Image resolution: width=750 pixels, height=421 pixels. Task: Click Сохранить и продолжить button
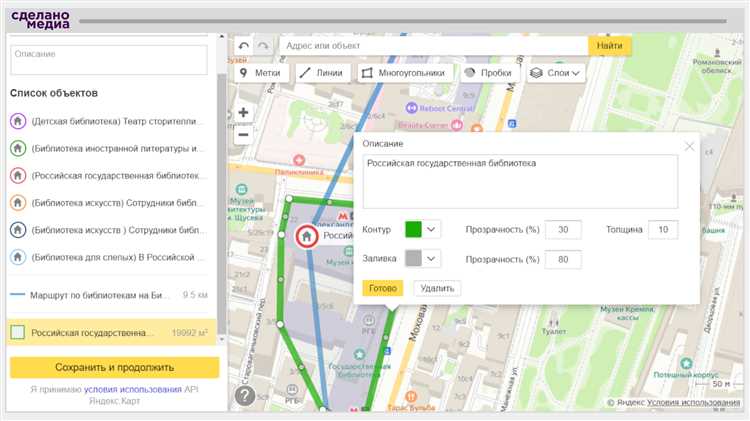tap(114, 367)
